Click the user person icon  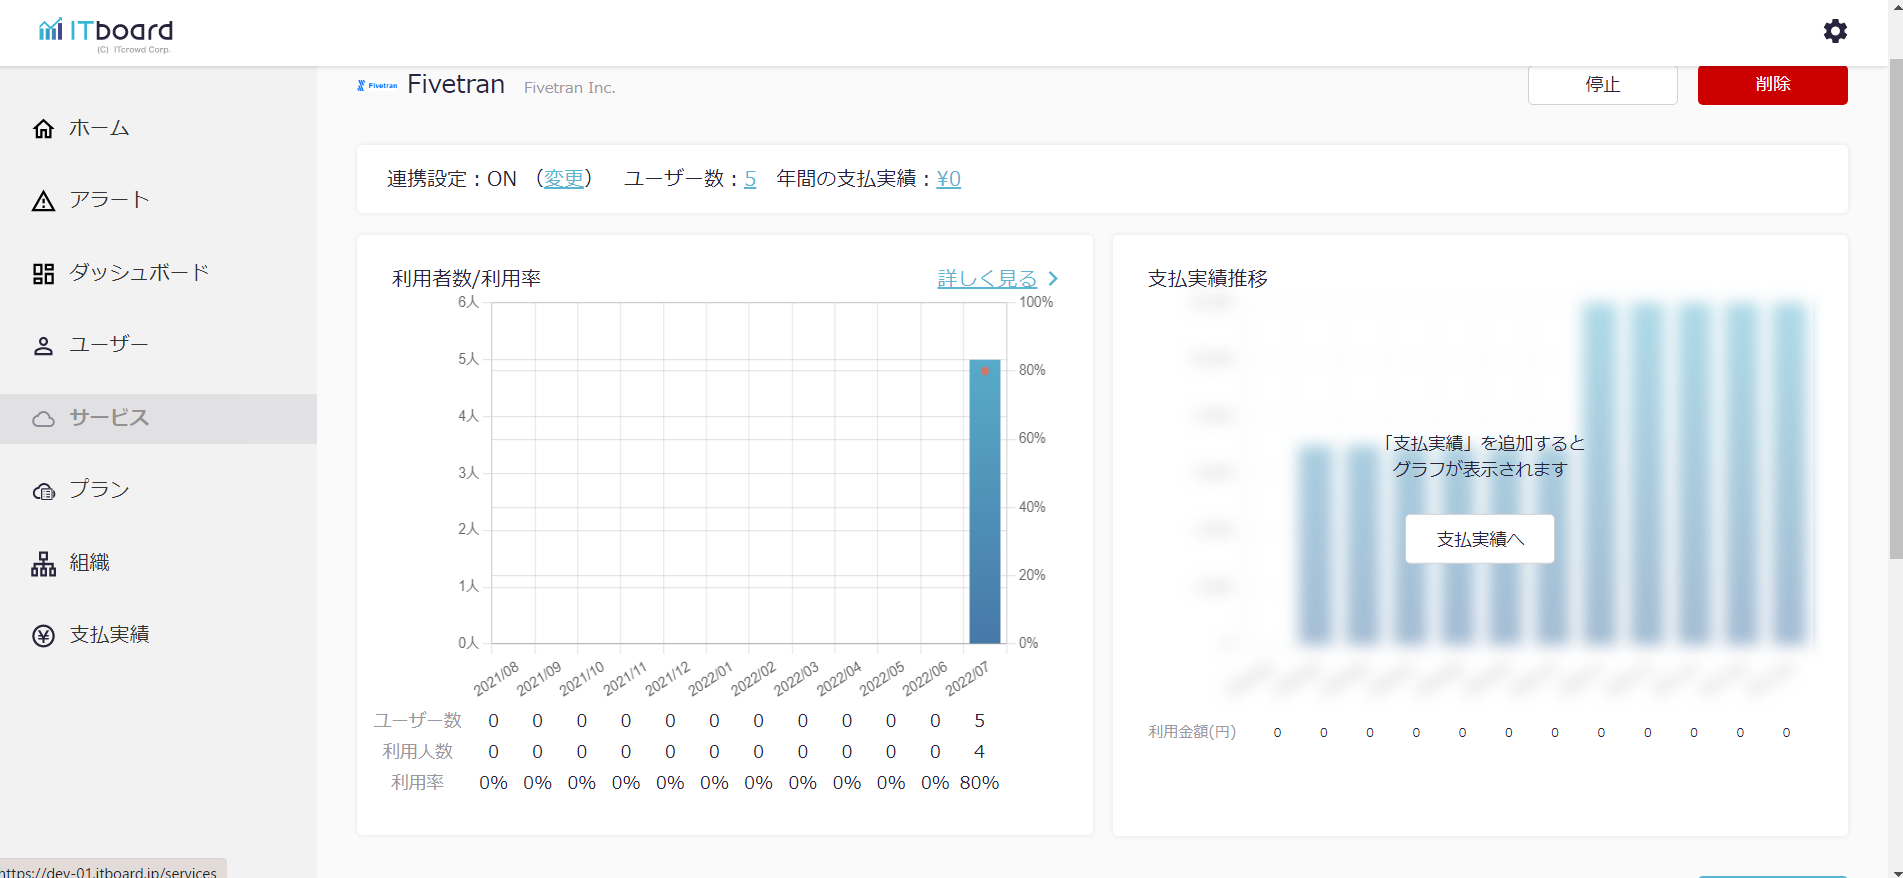tap(43, 346)
